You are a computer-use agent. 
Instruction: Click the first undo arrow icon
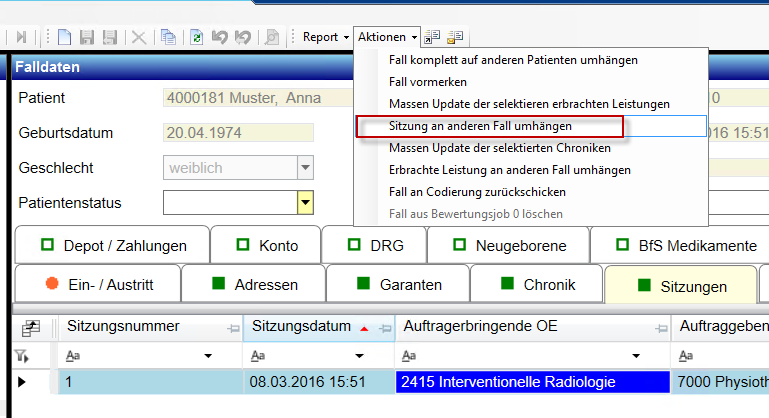[220, 37]
